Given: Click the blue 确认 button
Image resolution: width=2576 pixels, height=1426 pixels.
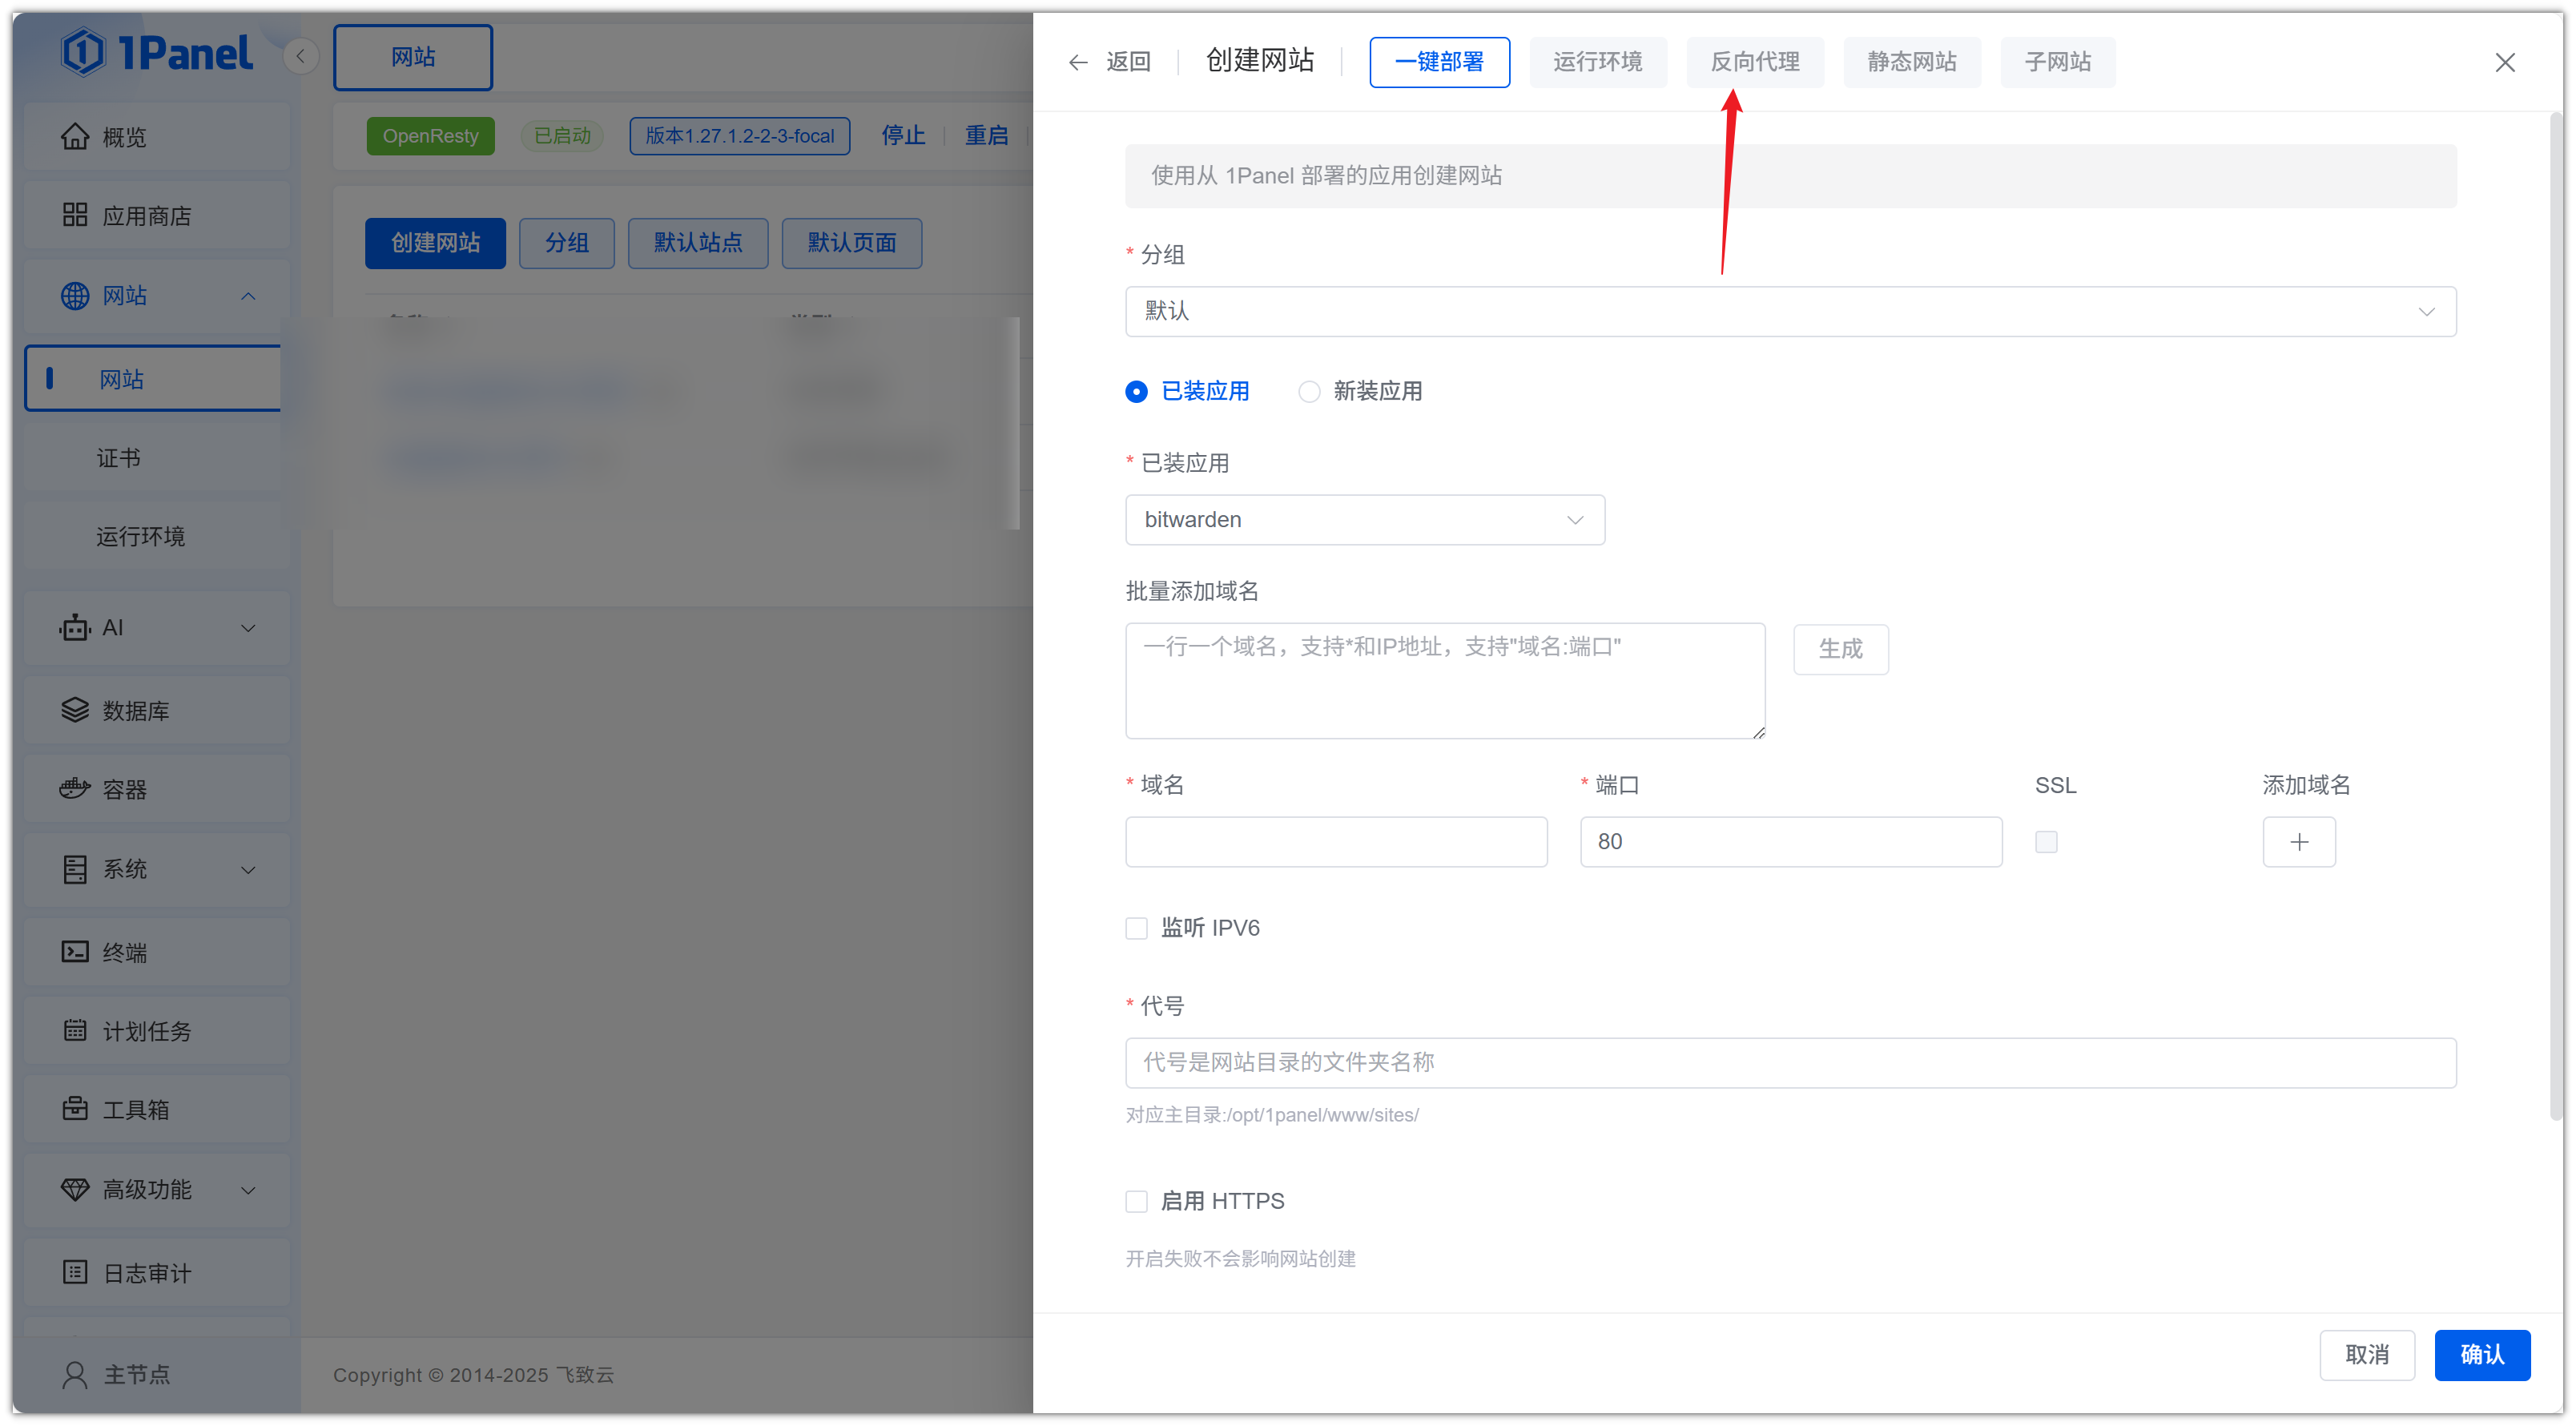Looking at the screenshot, I should (x=2481, y=1355).
